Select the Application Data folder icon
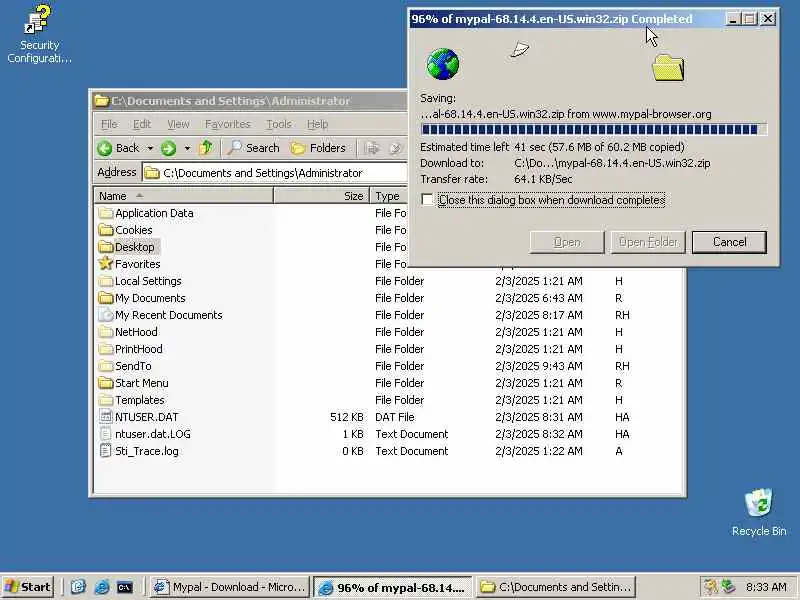The image size is (800, 600). [x=106, y=213]
